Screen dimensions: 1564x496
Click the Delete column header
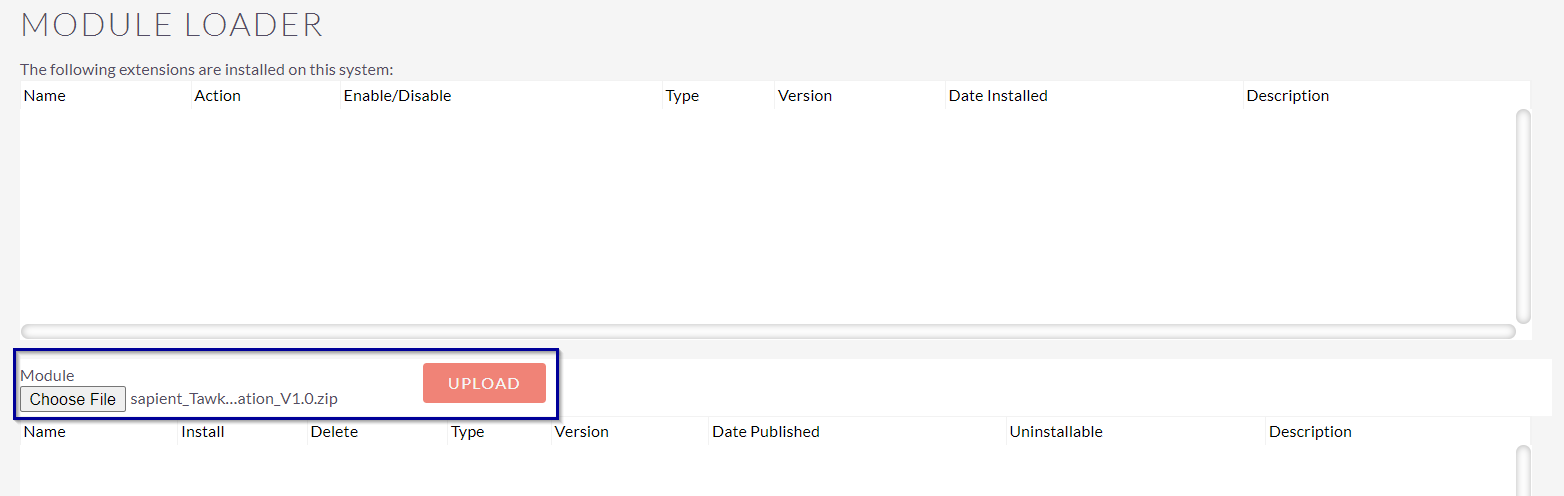[x=334, y=432]
